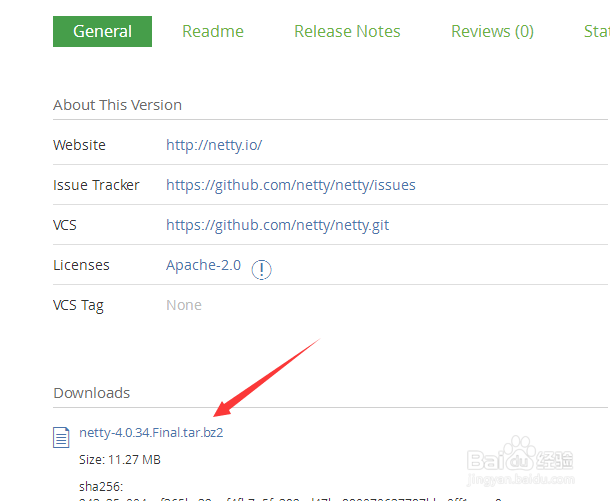
Task: View the Reviews (0) tab
Action: point(492,32)
